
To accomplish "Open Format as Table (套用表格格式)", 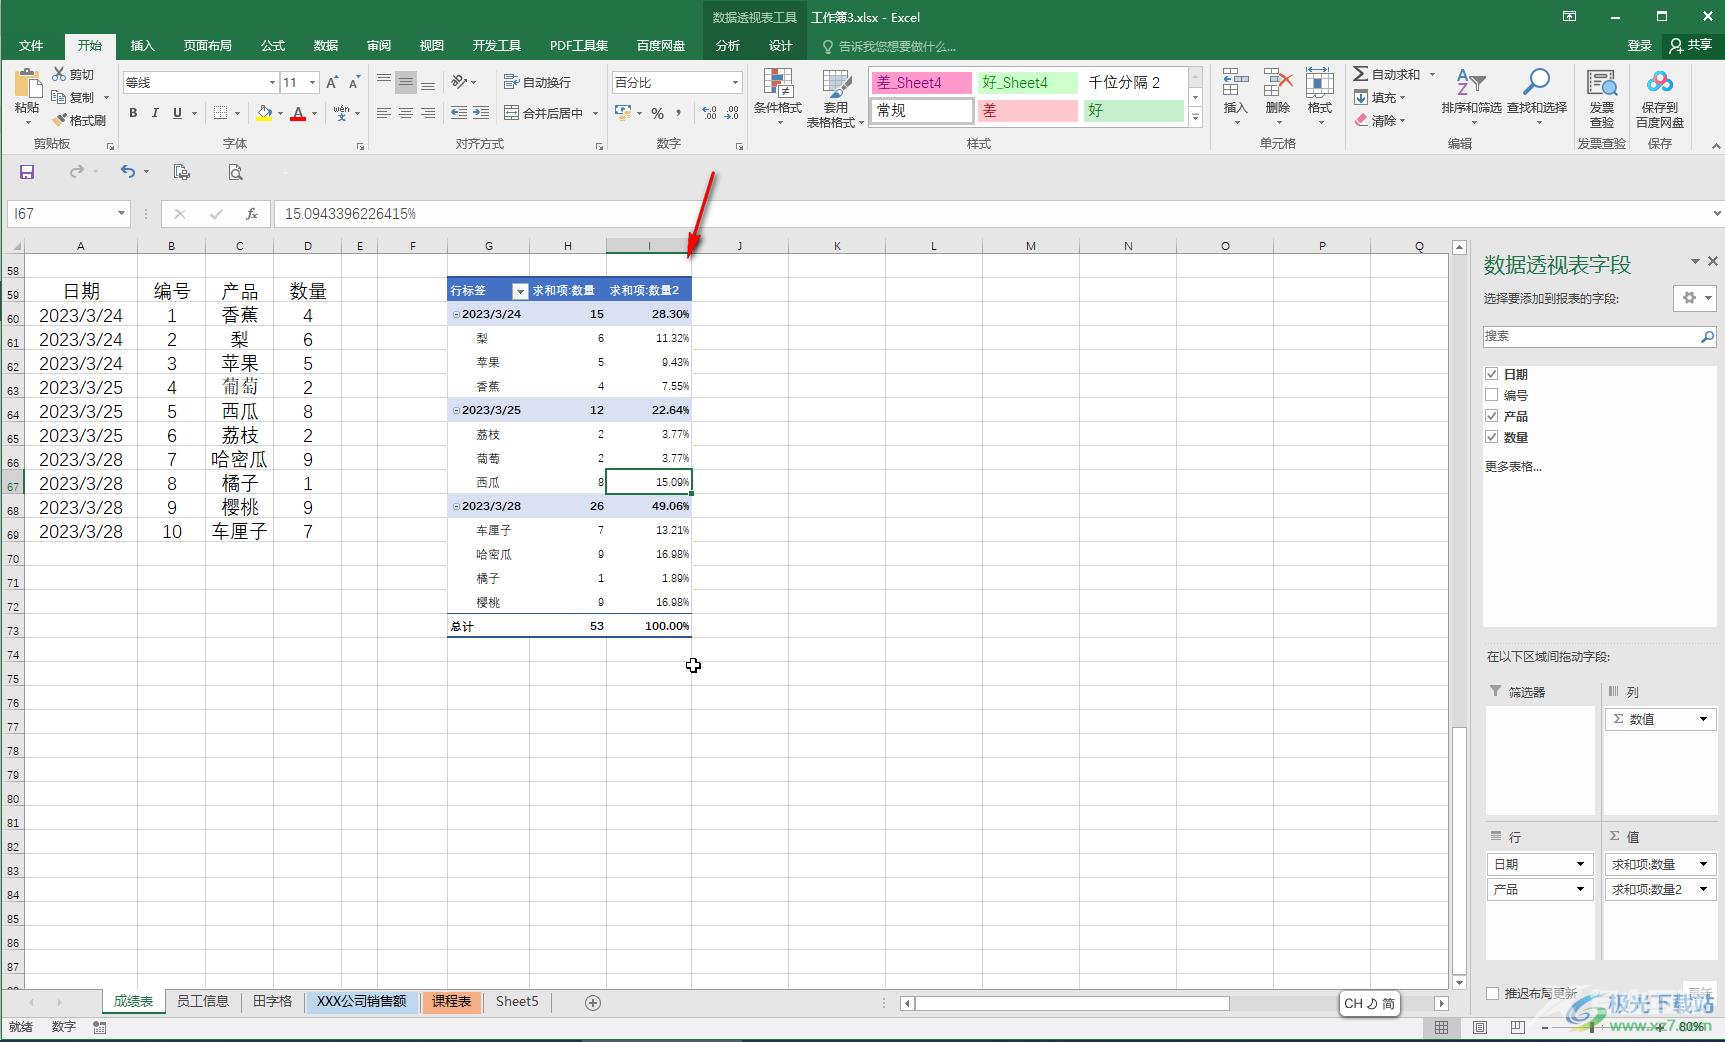I will [835, 97].
